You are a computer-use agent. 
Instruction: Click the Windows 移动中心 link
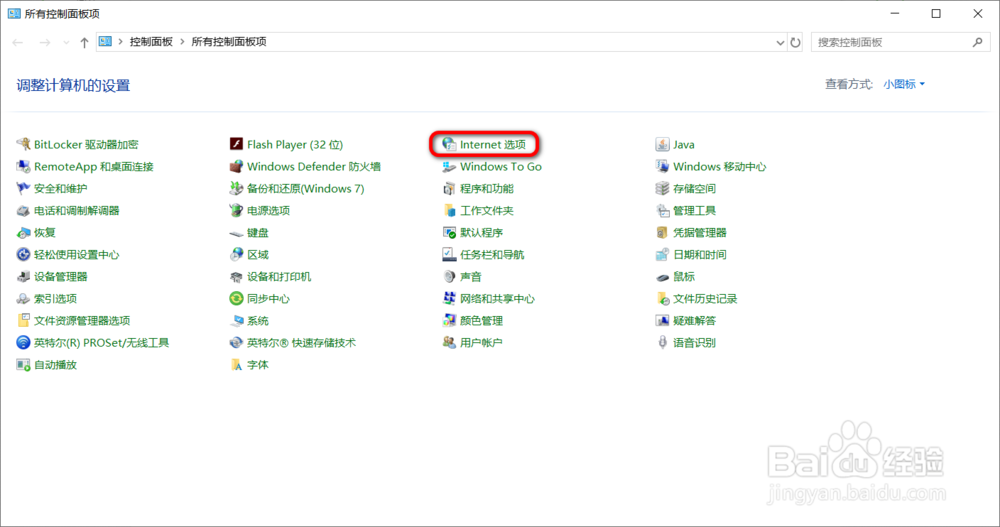pyautogui.click(x=719, y=167)
